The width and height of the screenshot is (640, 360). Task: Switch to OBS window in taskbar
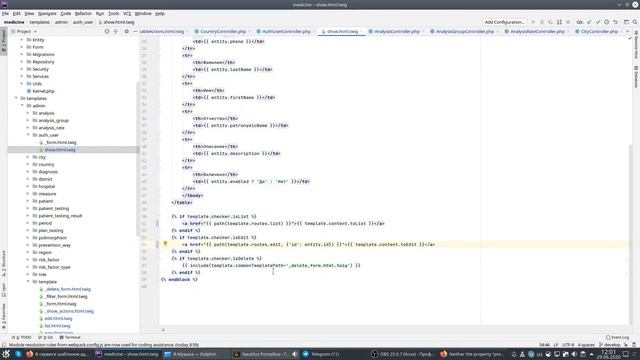(403, 354)
